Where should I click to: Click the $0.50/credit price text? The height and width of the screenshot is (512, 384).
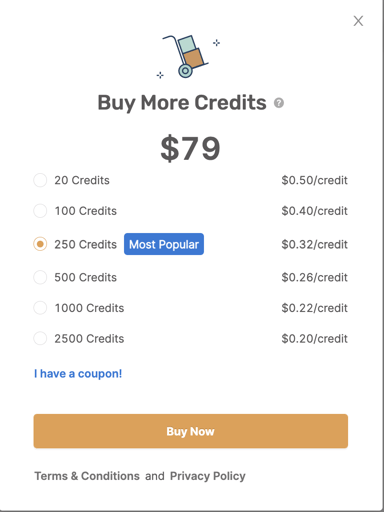click(x=314, y=180)
